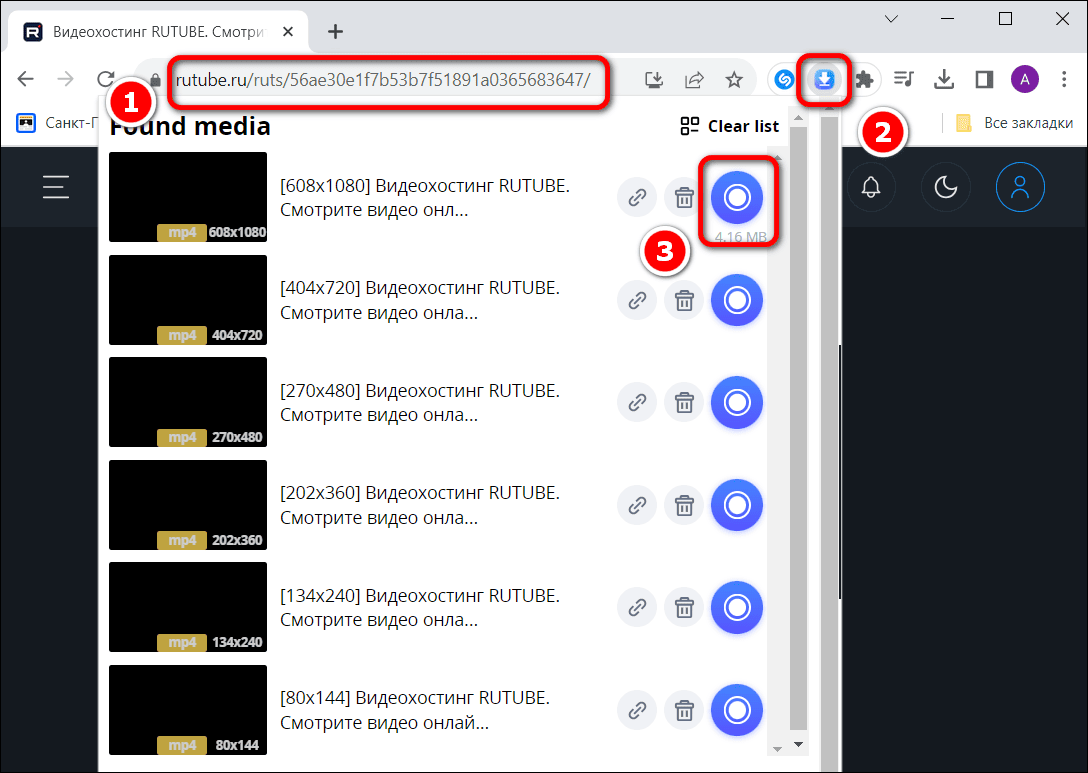This screenshot has width=1088, height=773.
Task: Delete the 404x720 entry with trash icon
Action: coord(684,300)
